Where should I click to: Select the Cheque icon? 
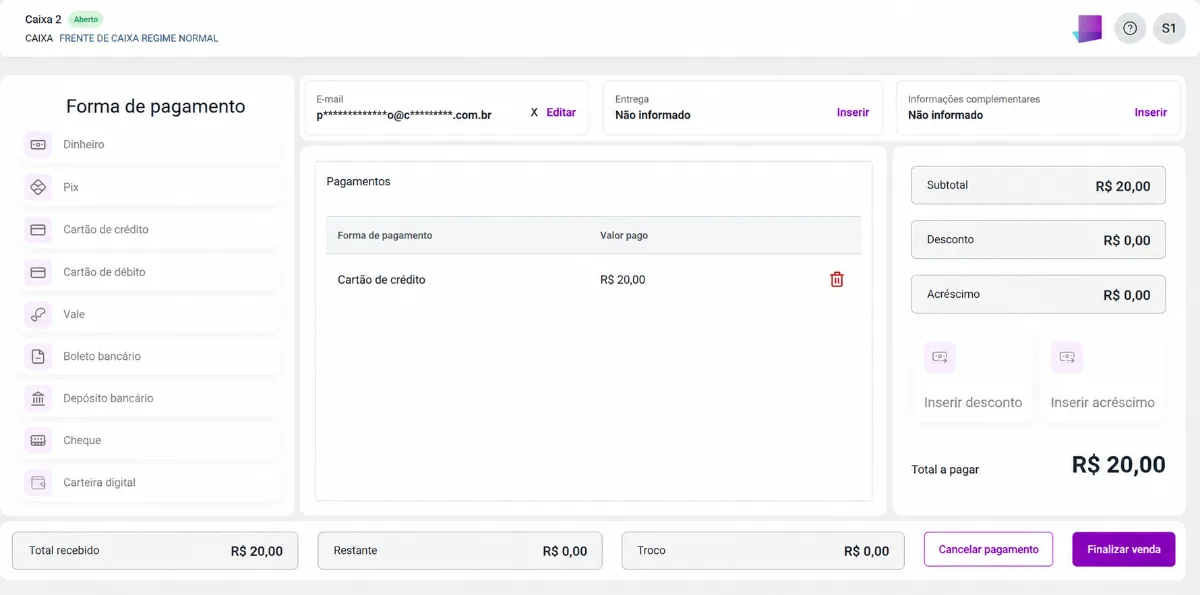click(x=38, y=440)
